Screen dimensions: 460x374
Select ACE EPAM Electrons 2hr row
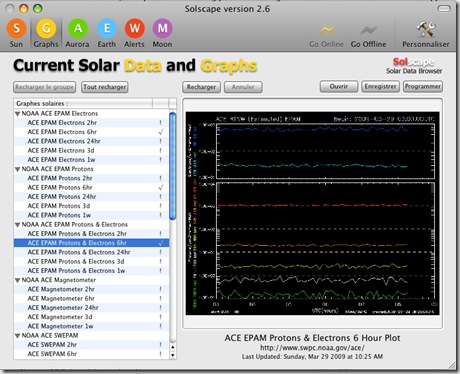click(91, 123)
